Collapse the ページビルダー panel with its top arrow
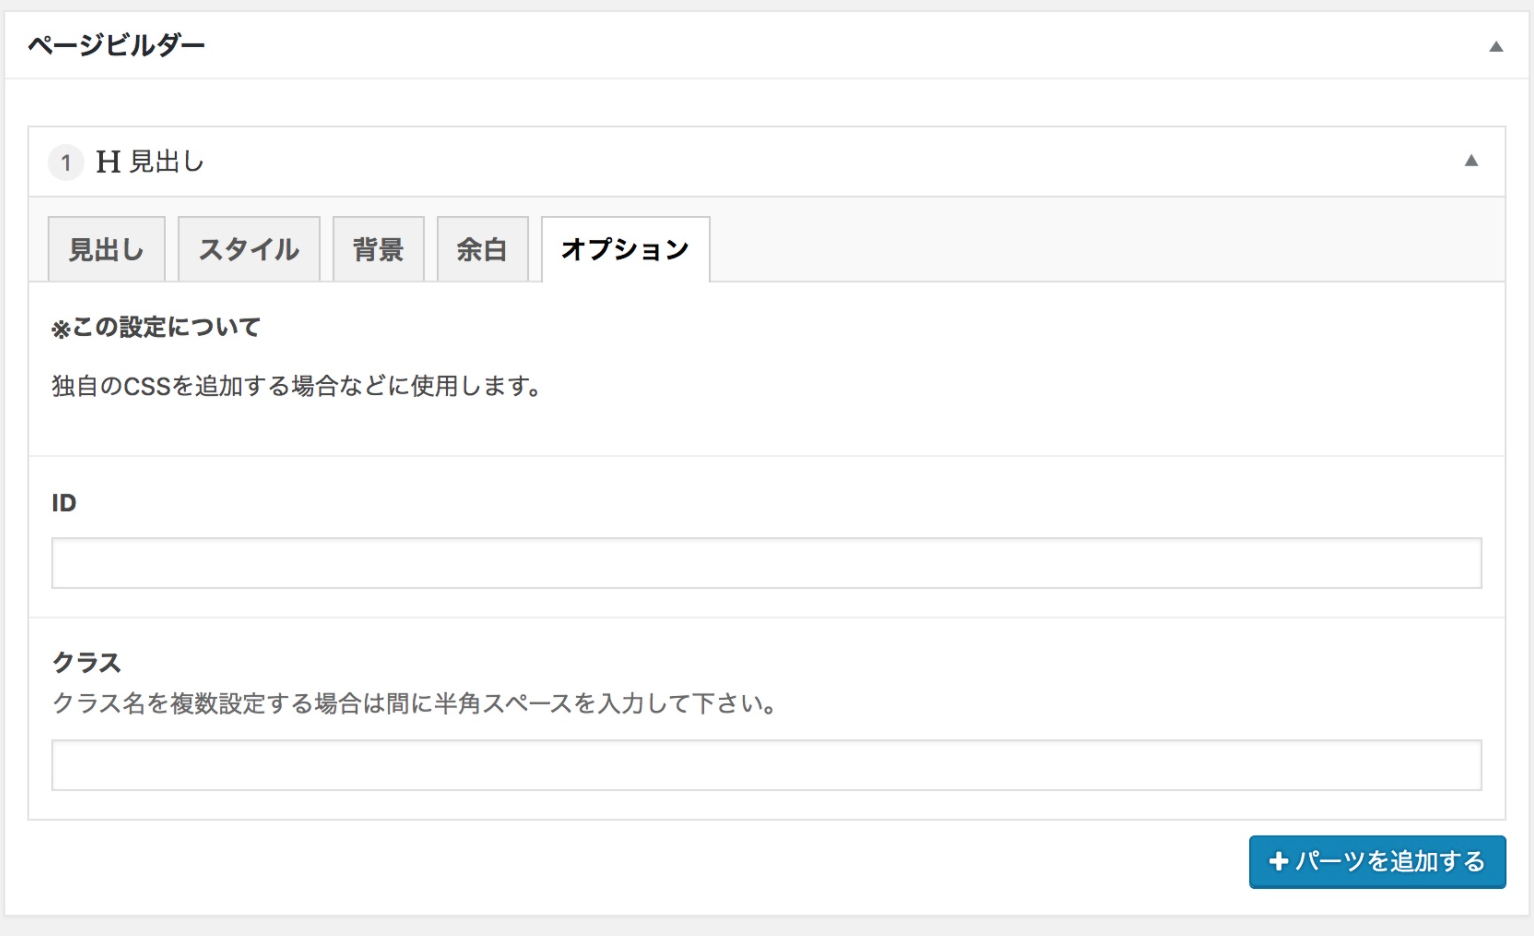 pos(1495,46)
